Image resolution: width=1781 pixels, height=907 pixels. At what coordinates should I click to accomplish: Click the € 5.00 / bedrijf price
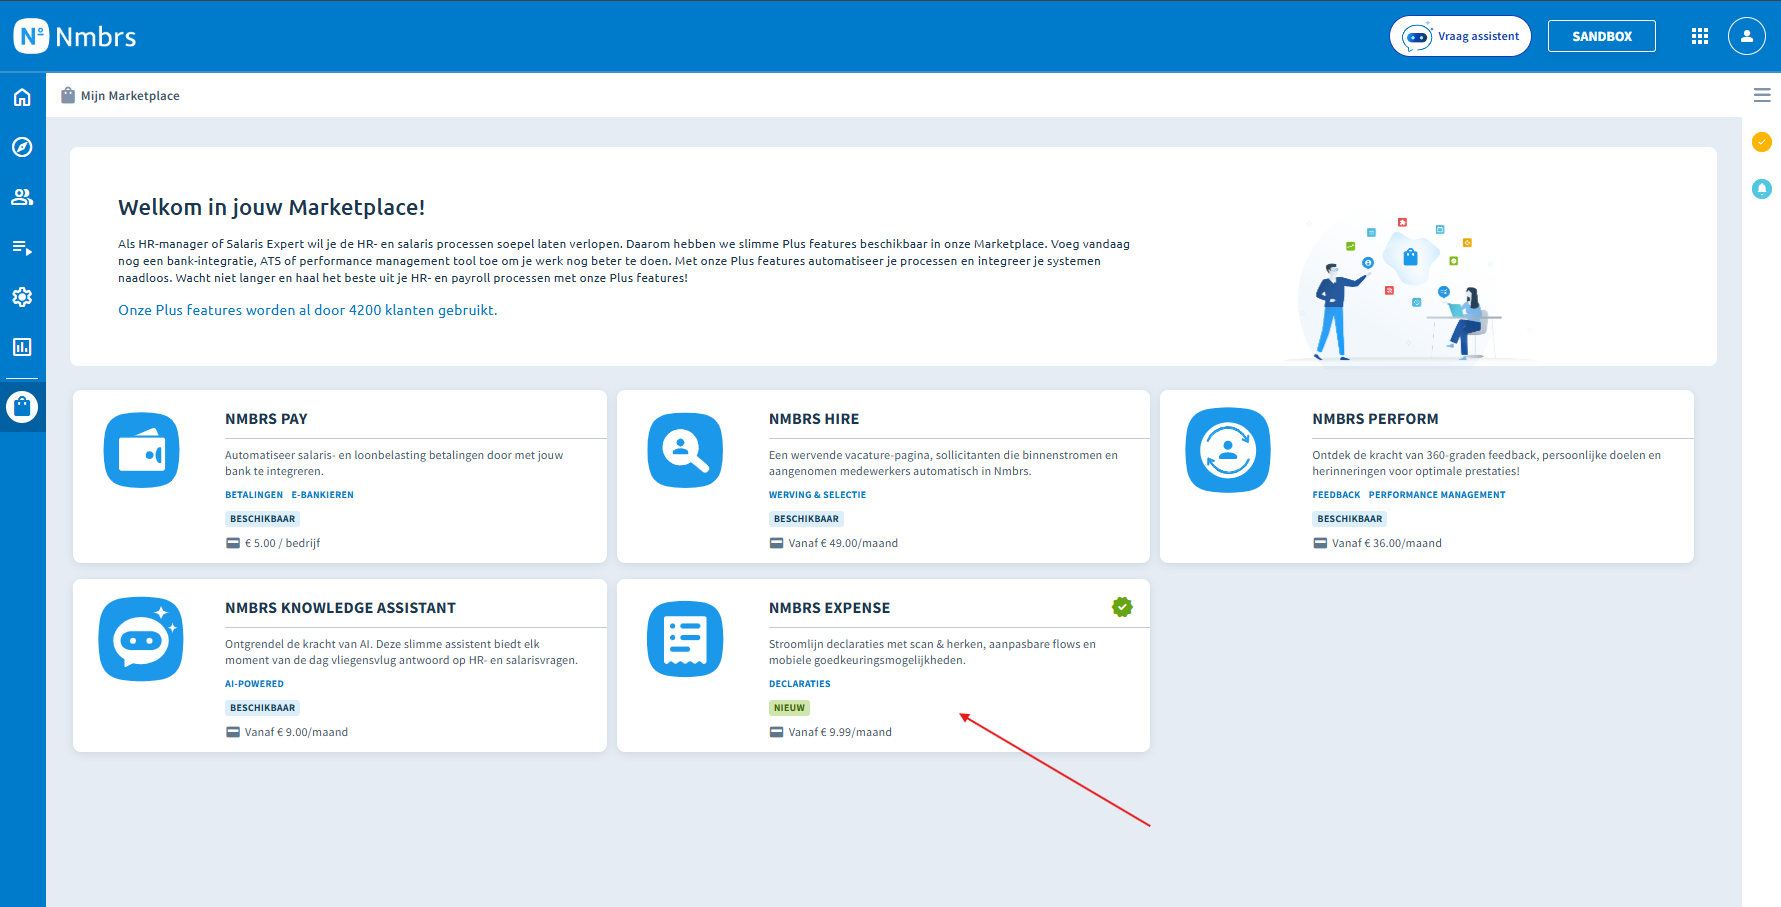click(x=283, y=543)
